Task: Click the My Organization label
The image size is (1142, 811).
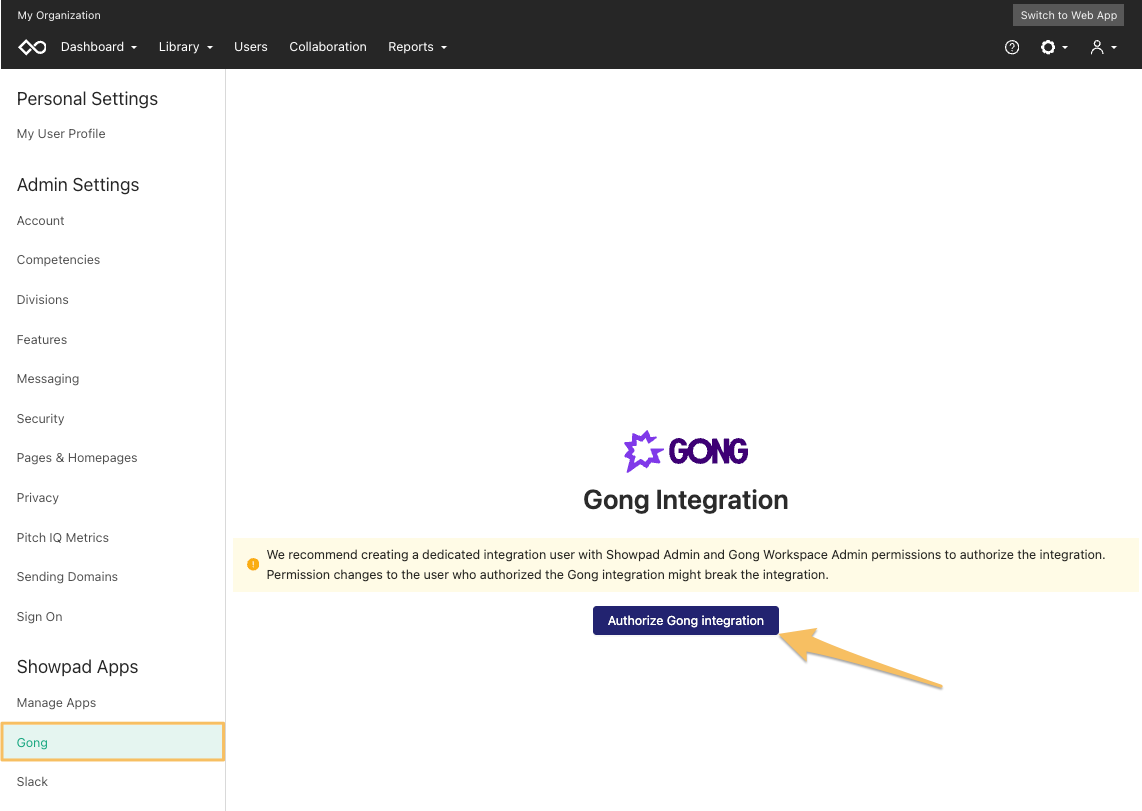Action: (x=59, y=15)
